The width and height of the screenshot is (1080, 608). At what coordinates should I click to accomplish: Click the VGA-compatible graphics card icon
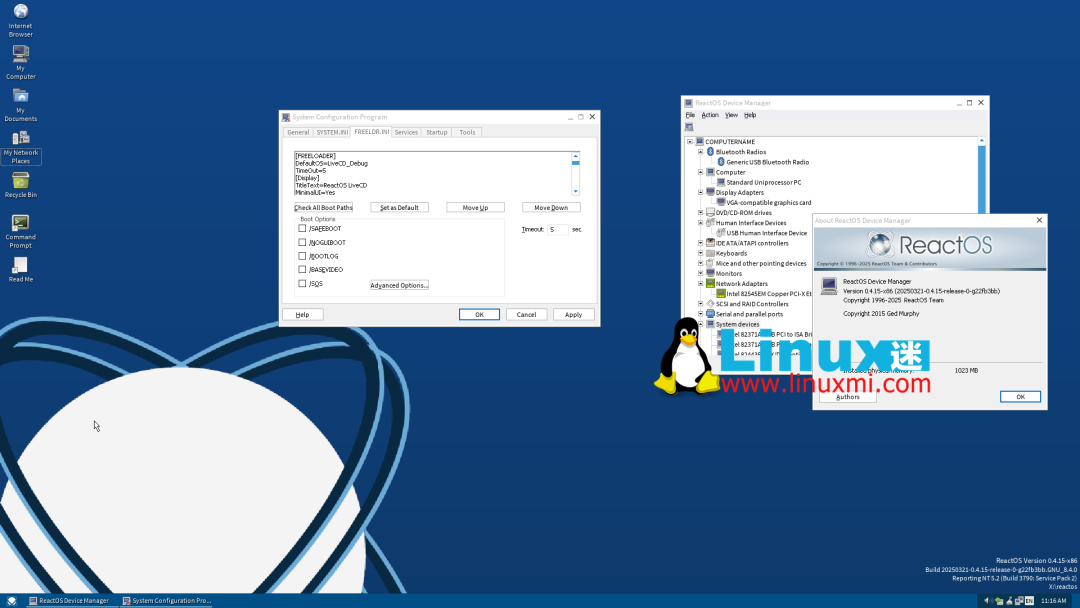click(721, 202)
